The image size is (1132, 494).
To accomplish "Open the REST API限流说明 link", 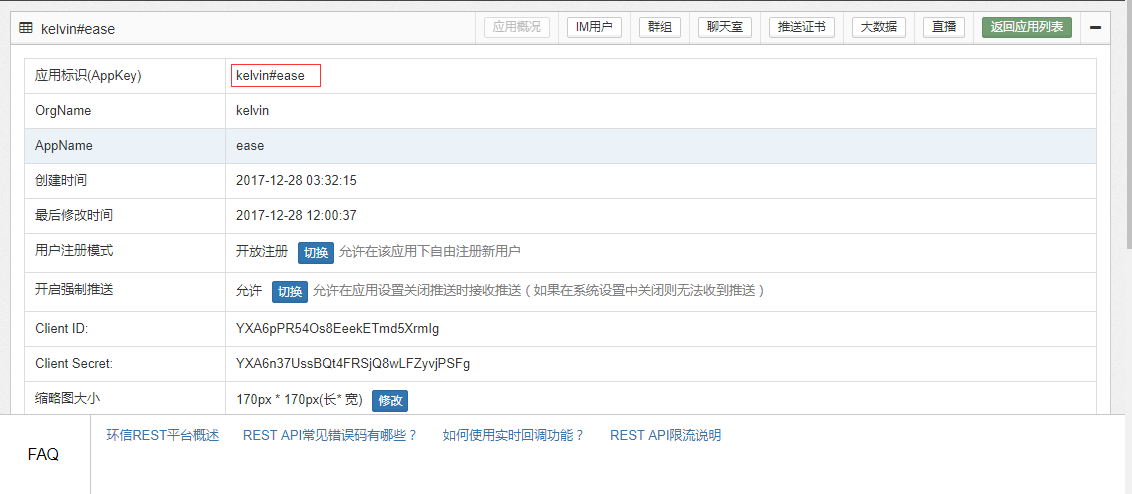I will [666, 436].
